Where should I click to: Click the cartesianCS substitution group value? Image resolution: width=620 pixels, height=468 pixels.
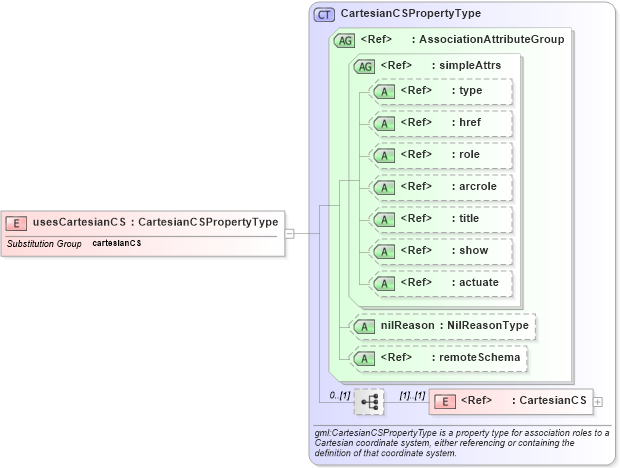tap(117, 243)
